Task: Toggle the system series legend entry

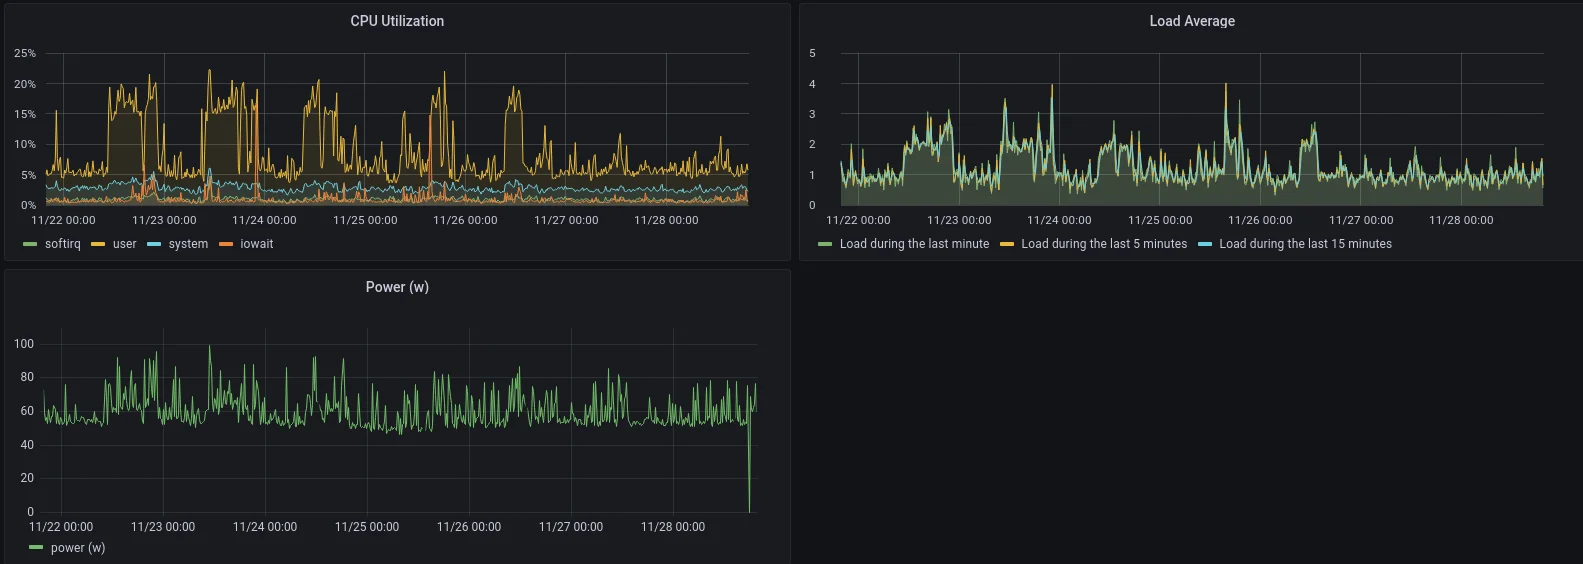Action: click(188, 244)
